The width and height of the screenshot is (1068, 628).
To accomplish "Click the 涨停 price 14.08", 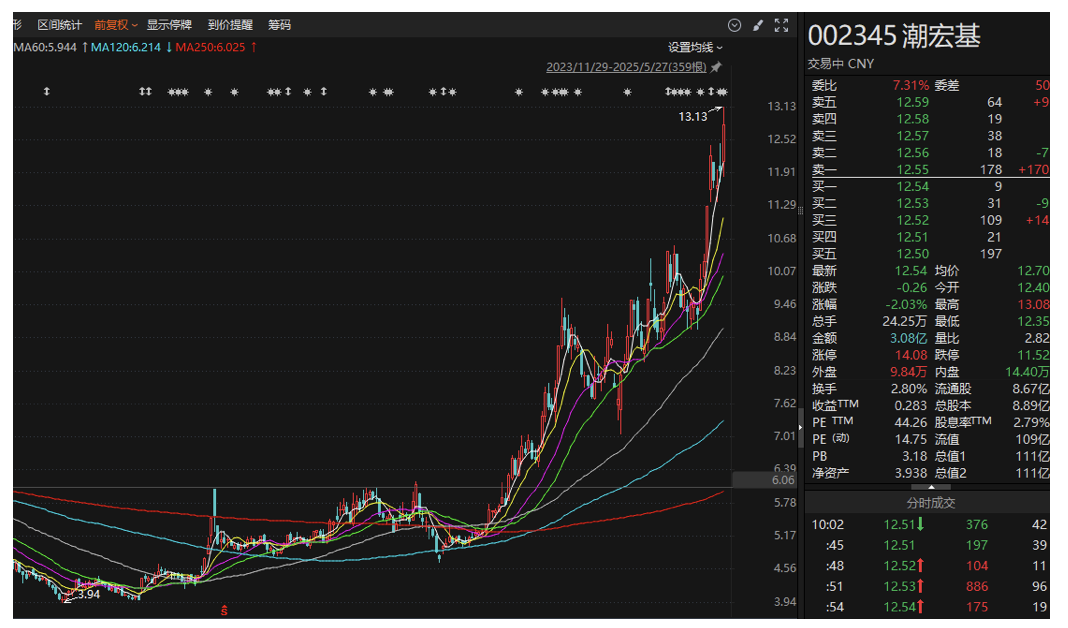I will 911,356.
